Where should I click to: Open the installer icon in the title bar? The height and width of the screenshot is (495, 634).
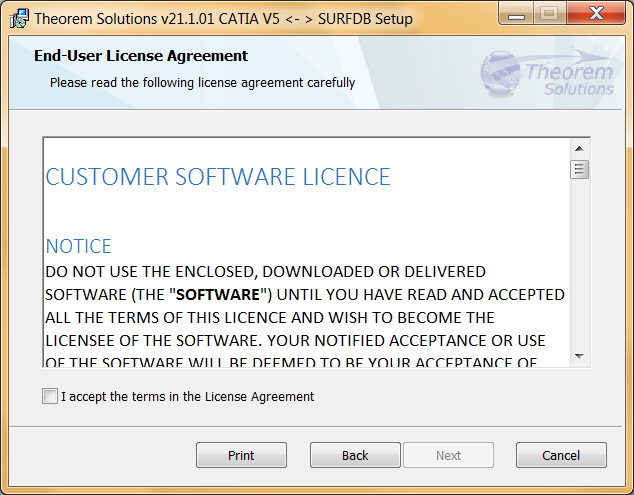pos(19,19)
